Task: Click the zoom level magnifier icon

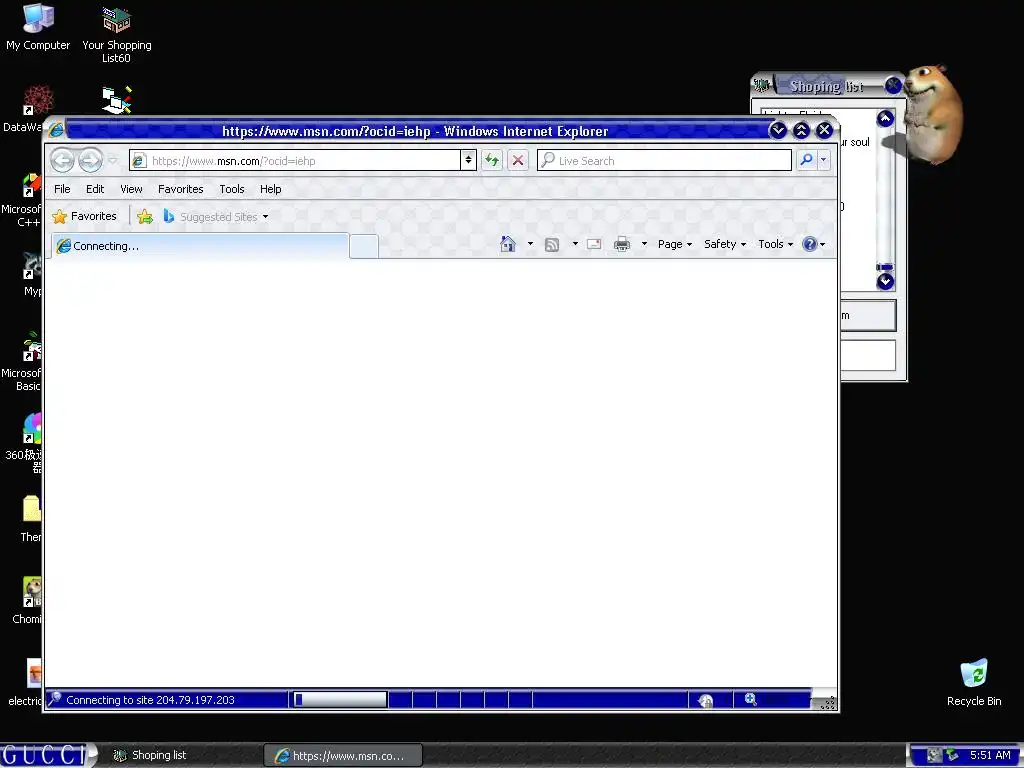Action: 750,699
